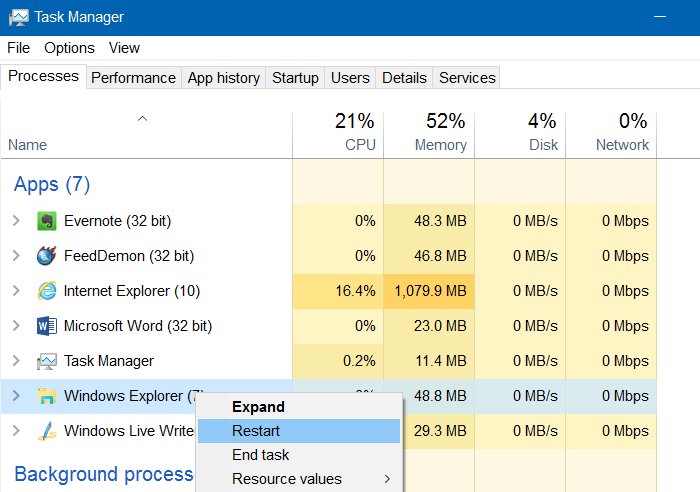Click the Windows Explorer folder icon
The image size is (700, 492).
coord(46,396)
